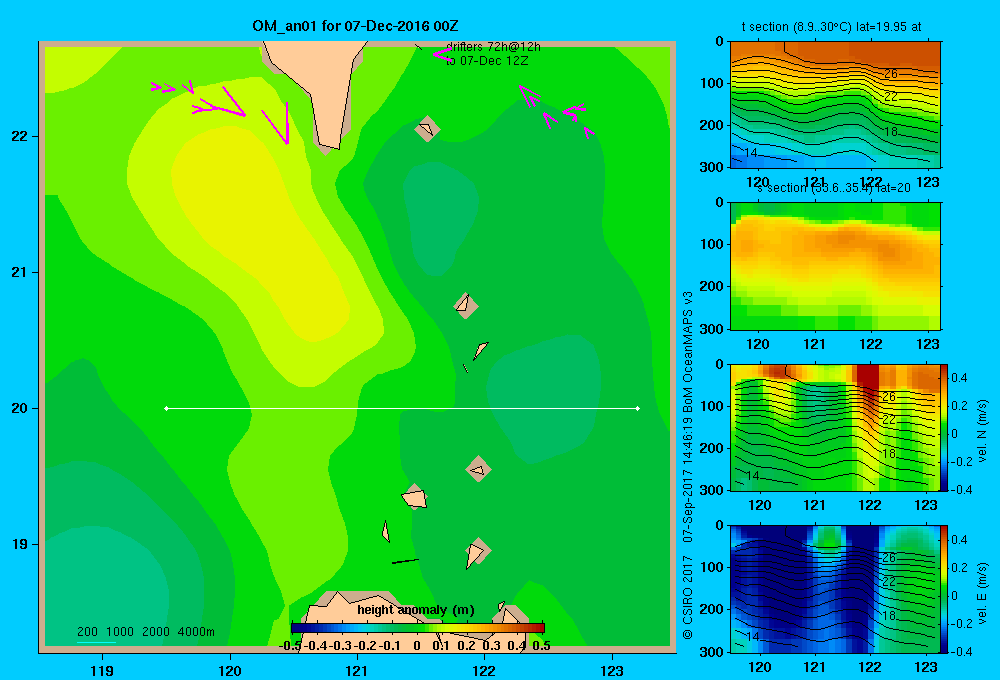Click the 'vel. E (m/s)' axis label
1000x680 pixels.
click(x=982, y=593)
